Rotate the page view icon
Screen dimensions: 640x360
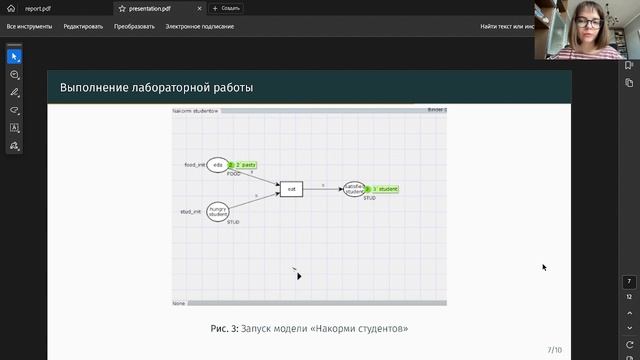[629, 344]
